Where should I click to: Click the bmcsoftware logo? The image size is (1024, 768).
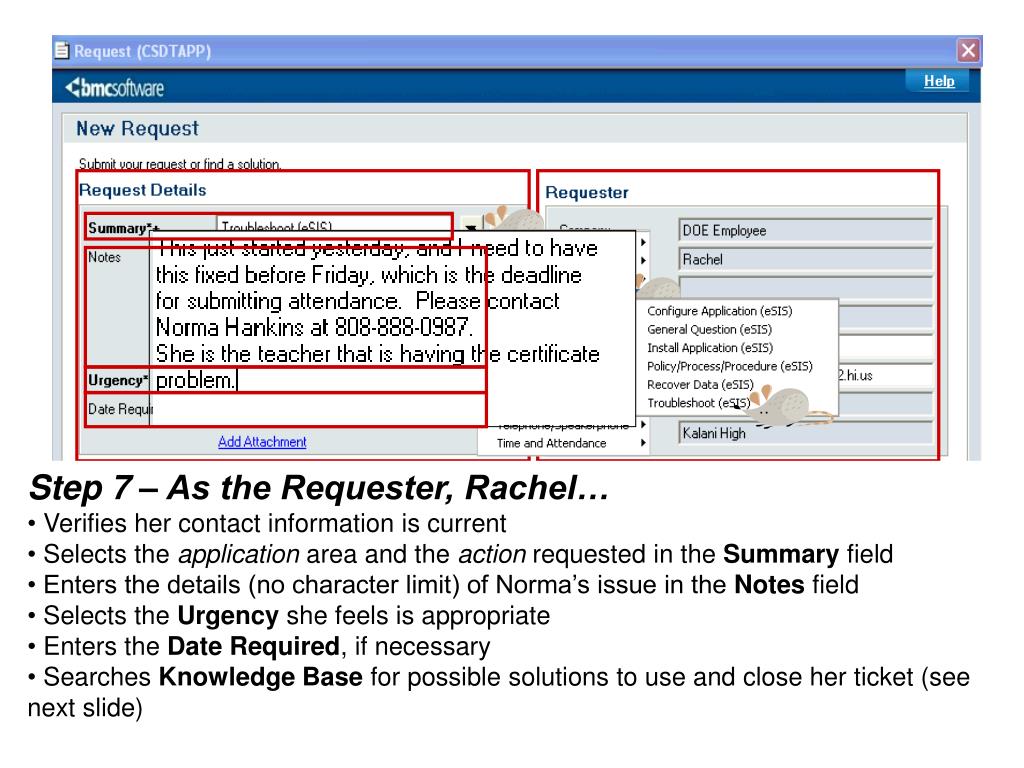(115, 88)
